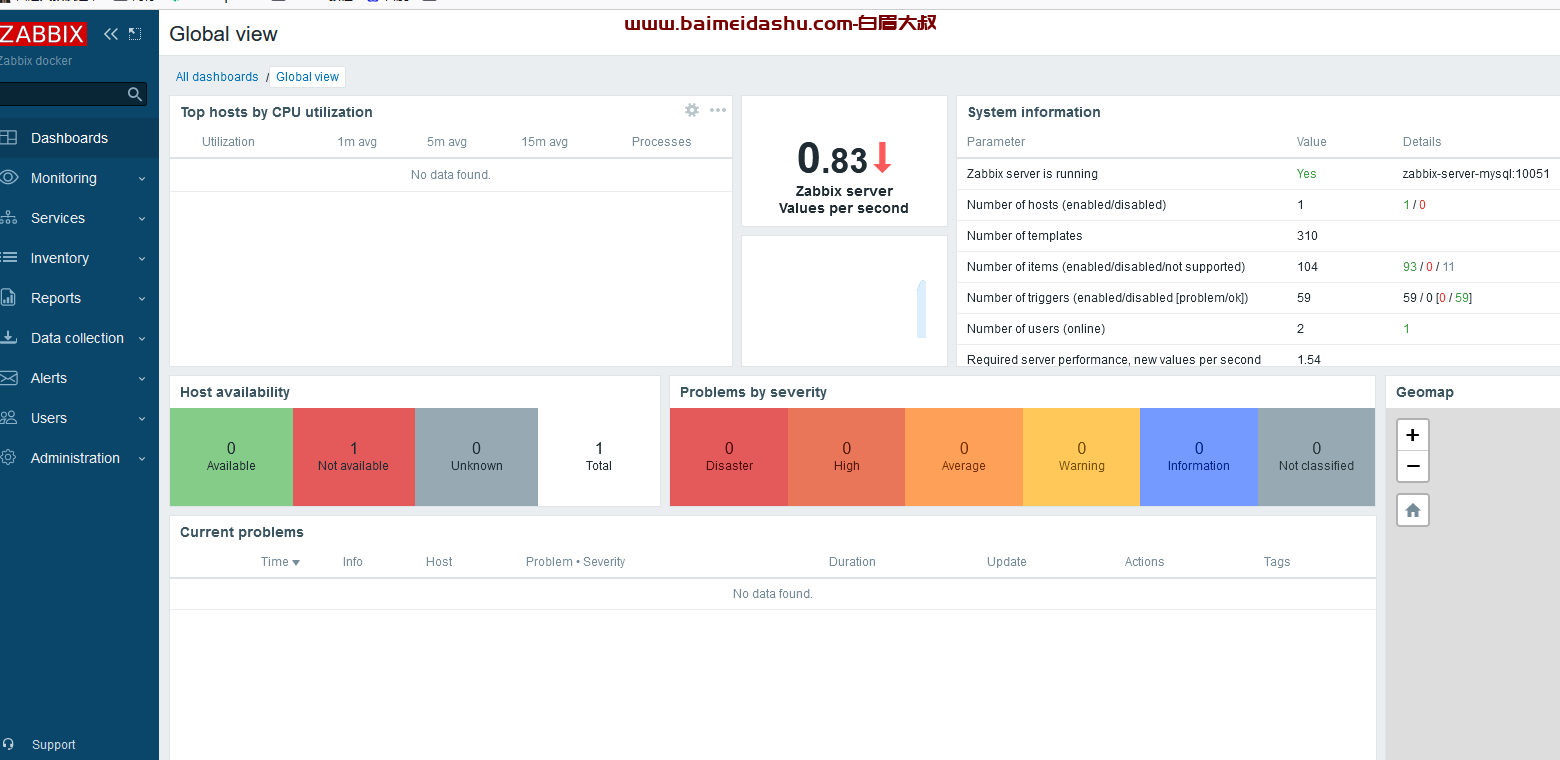This screenshot has height=760, width=1560.
Task: Open the Services menu item
Action: pos(79,218)
